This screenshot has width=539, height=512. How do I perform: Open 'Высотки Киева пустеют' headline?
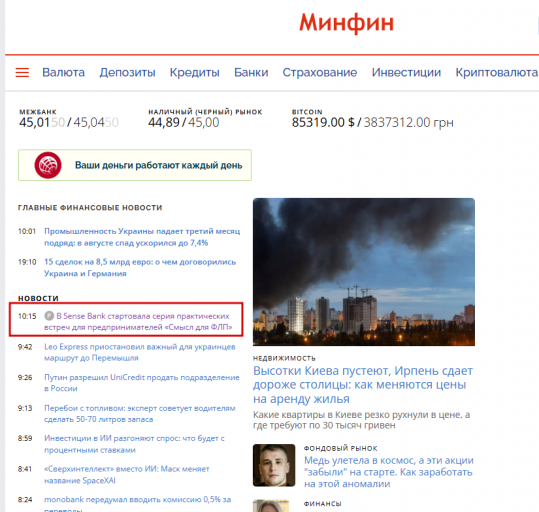[x=363, y=385]
